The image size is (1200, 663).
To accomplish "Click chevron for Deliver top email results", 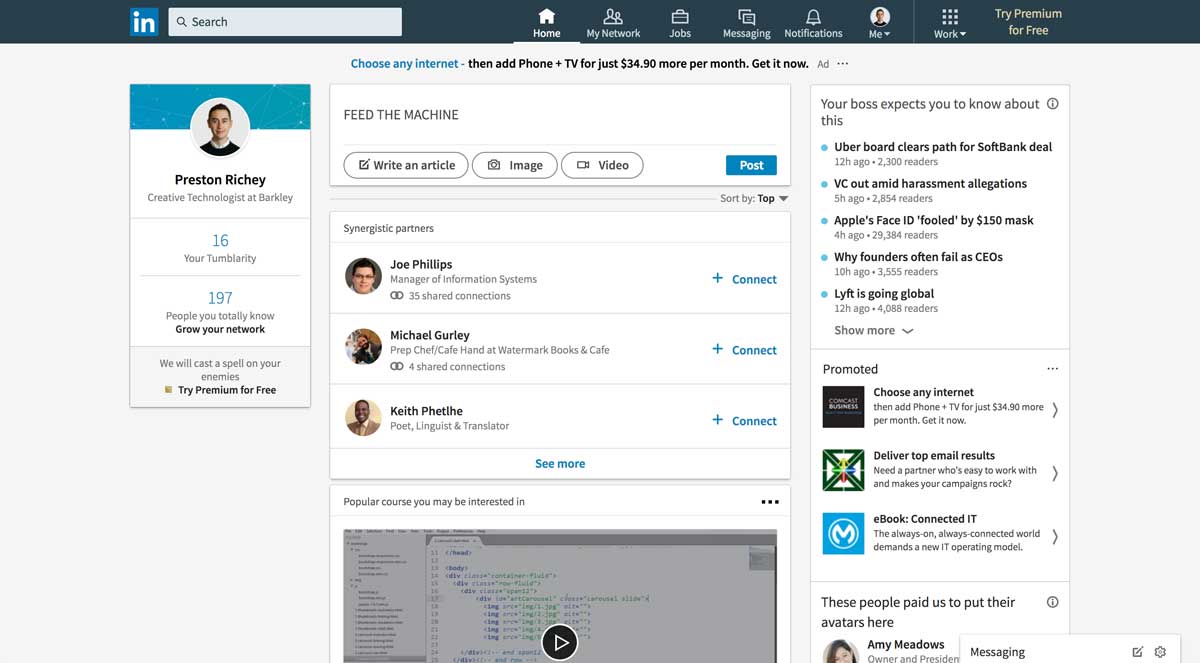I will [1055, 473].
